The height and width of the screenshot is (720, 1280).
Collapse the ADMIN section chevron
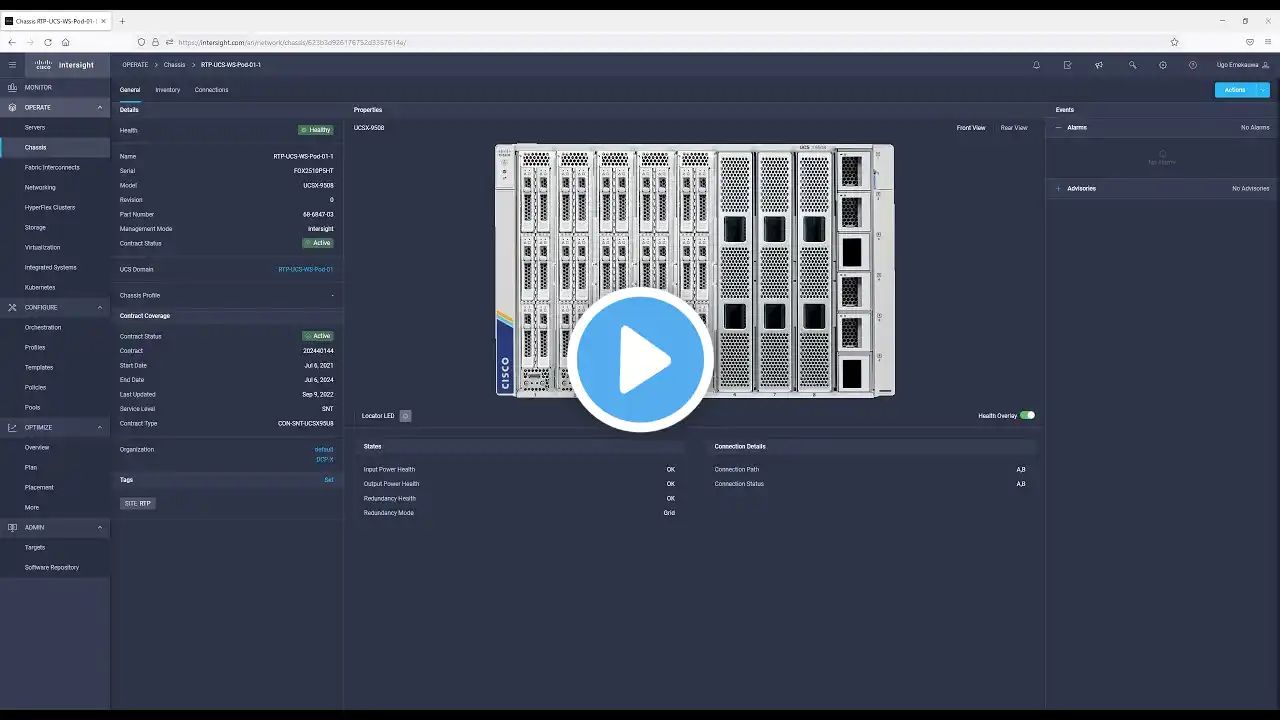[99, 527]
